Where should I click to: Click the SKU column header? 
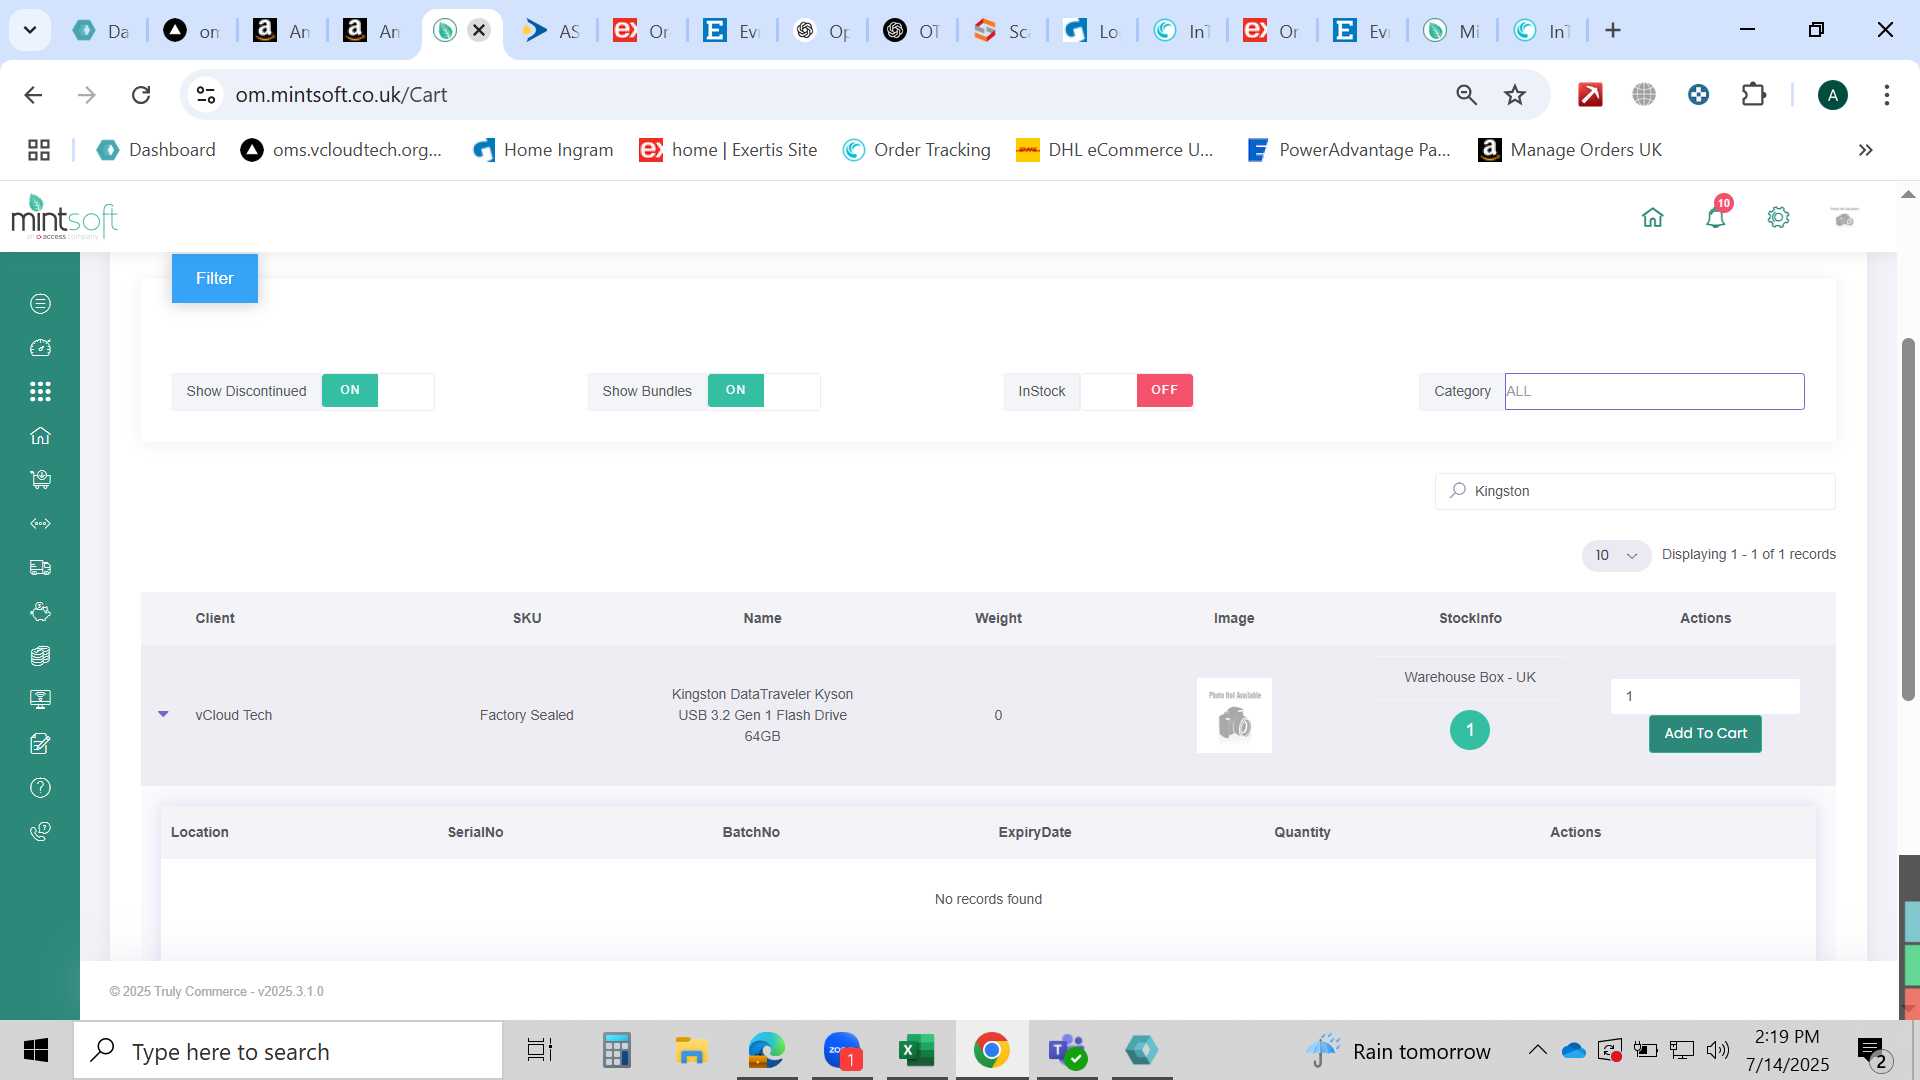point(527,618)
